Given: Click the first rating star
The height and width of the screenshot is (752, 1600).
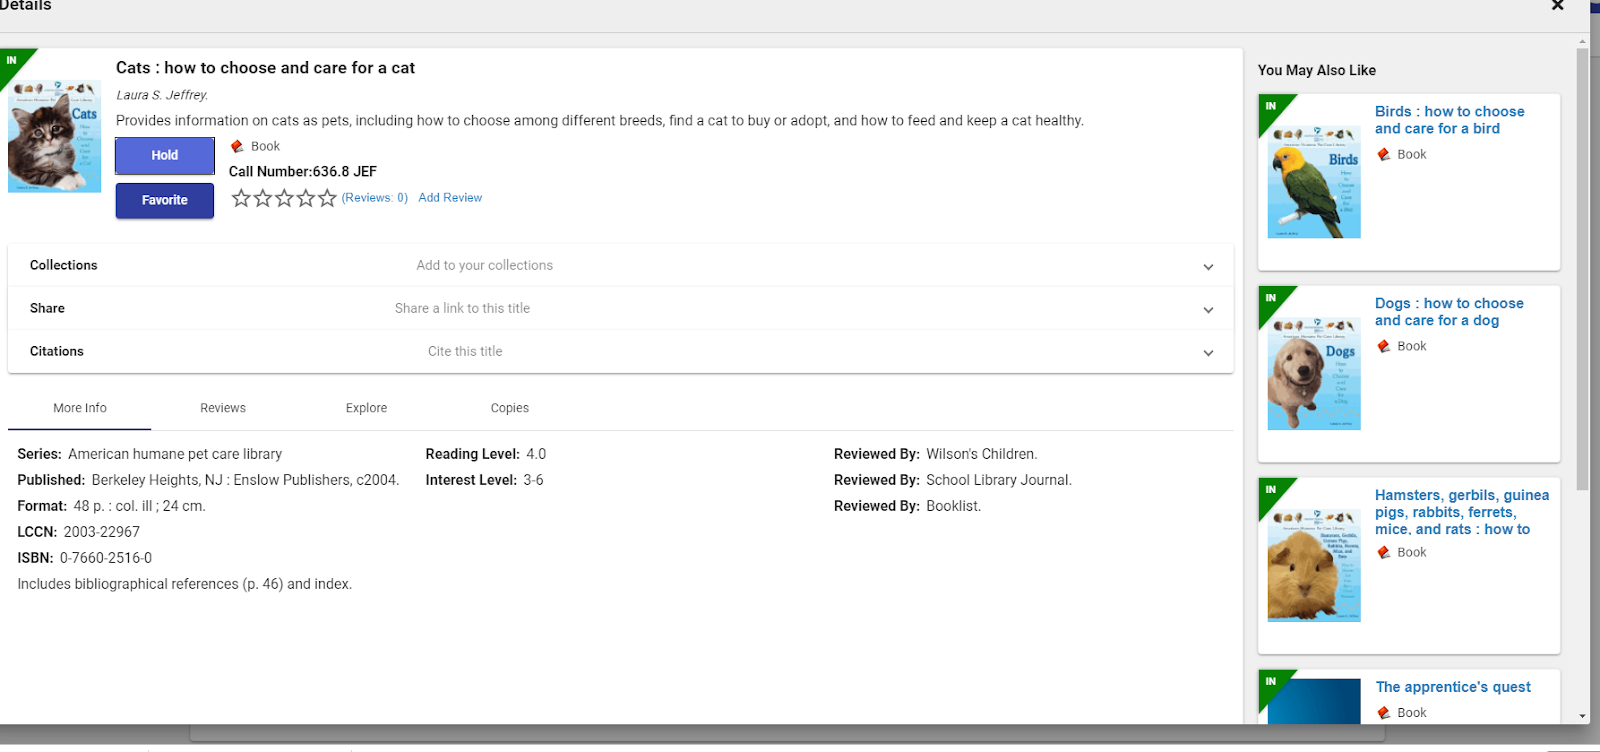Looking at the screenshot, I should pos(241,198).
